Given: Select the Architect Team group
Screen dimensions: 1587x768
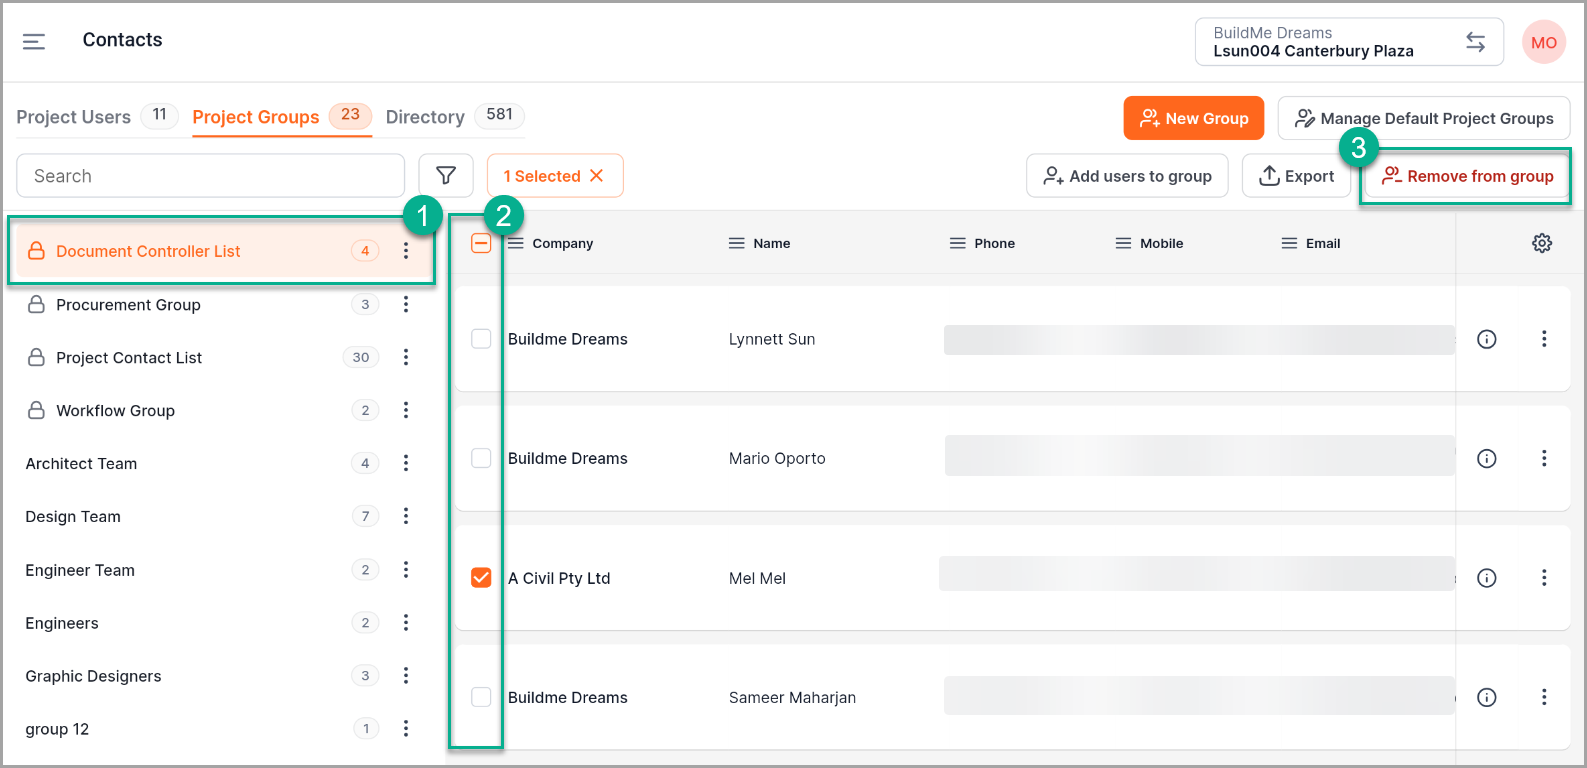Looking at the screenshot, I should [82, 463].
